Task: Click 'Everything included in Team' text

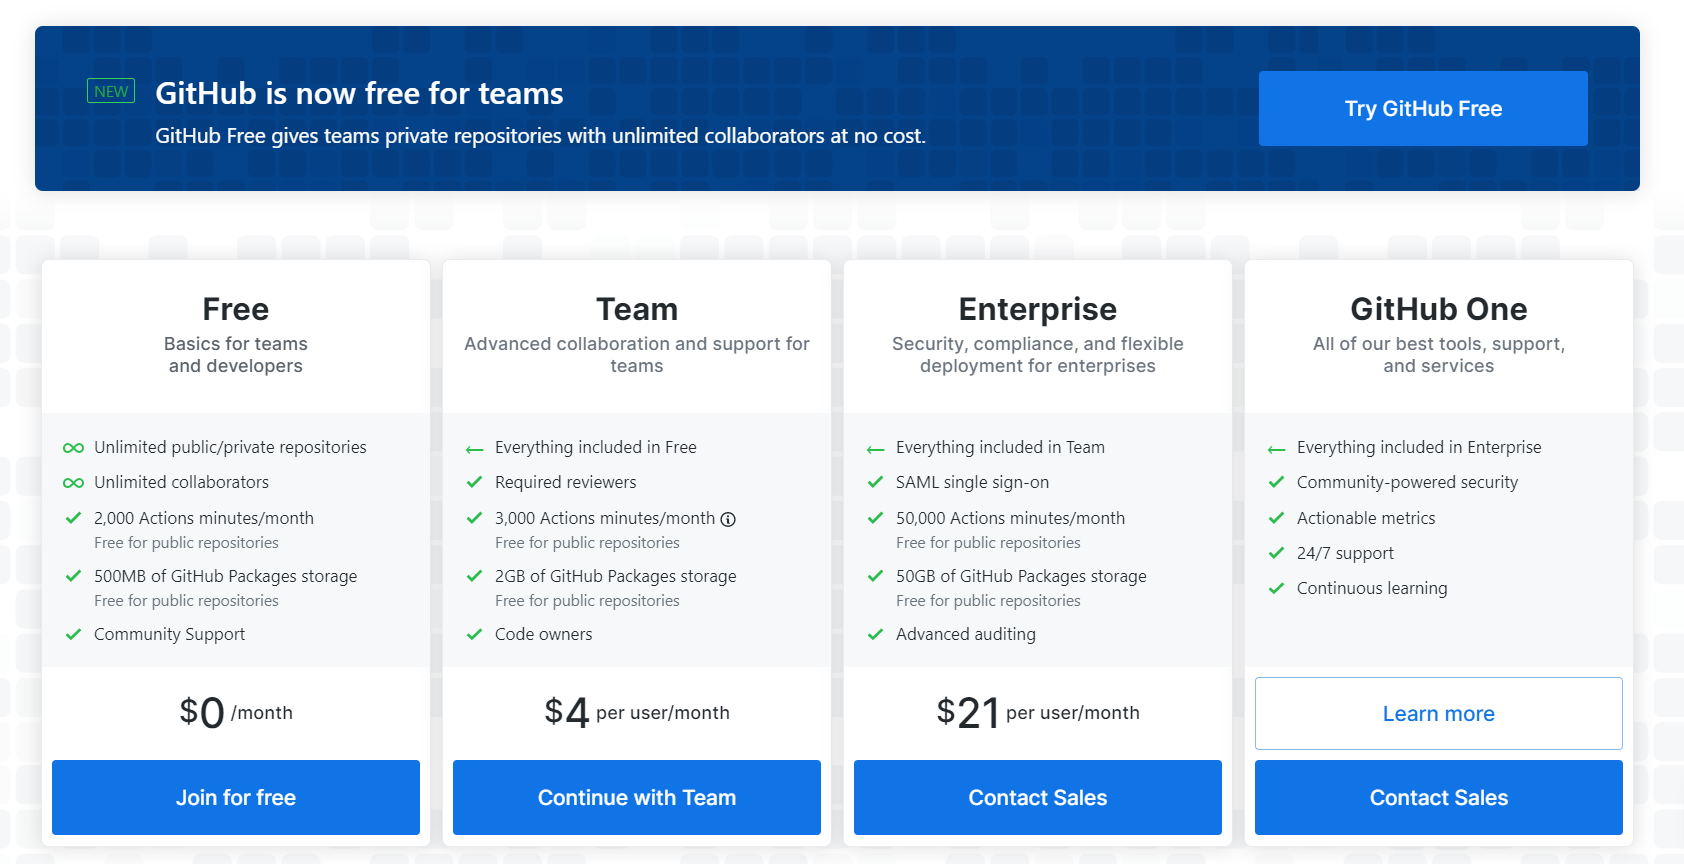Action: (1000, 447)
